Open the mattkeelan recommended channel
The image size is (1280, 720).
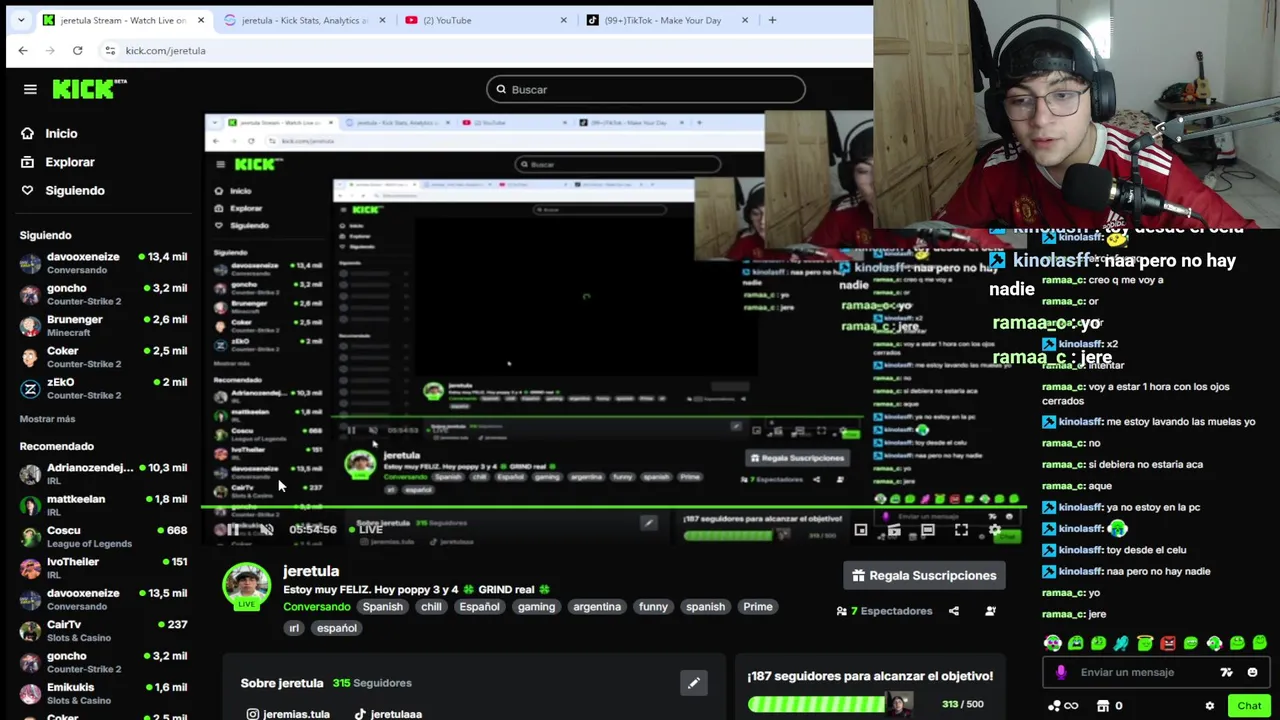(103, 505)
